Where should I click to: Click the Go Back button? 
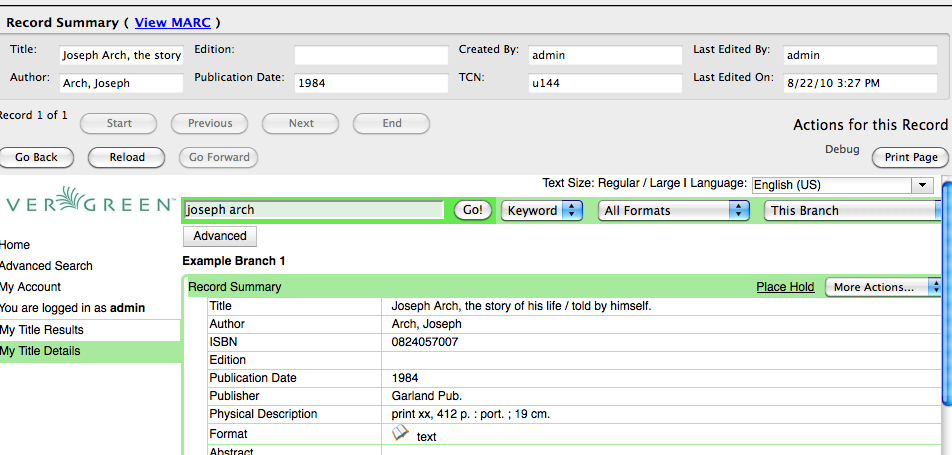37,157
